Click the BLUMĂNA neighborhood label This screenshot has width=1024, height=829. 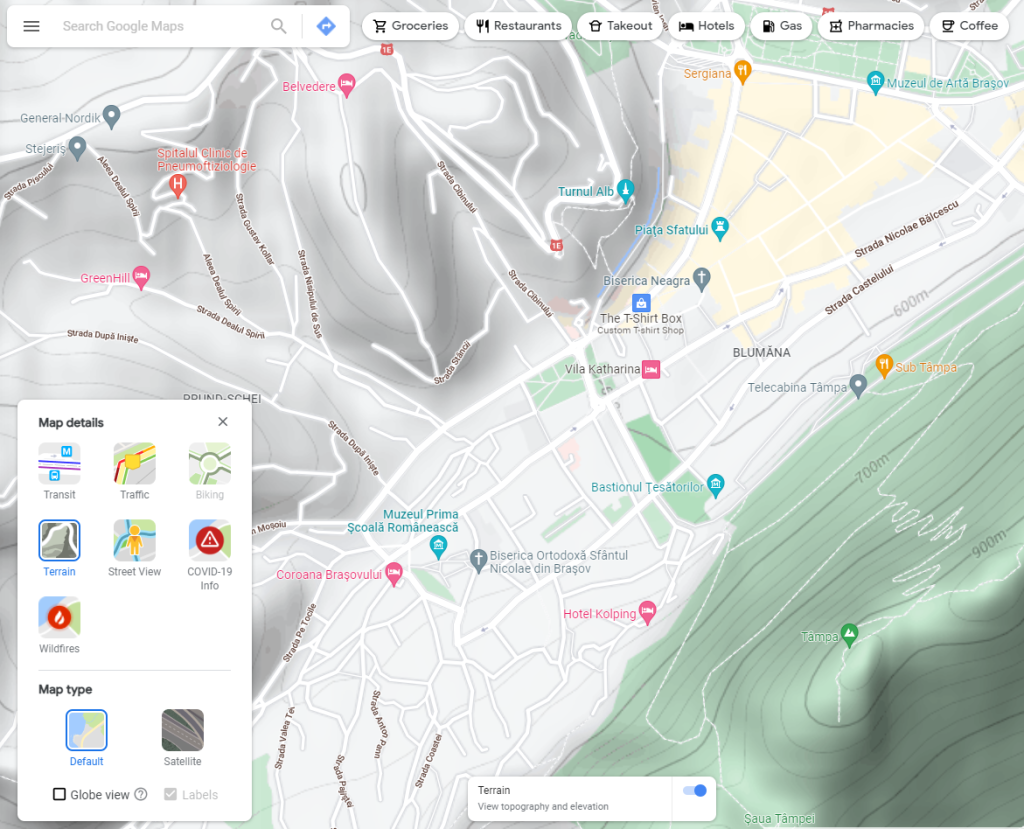pos(761,353)
